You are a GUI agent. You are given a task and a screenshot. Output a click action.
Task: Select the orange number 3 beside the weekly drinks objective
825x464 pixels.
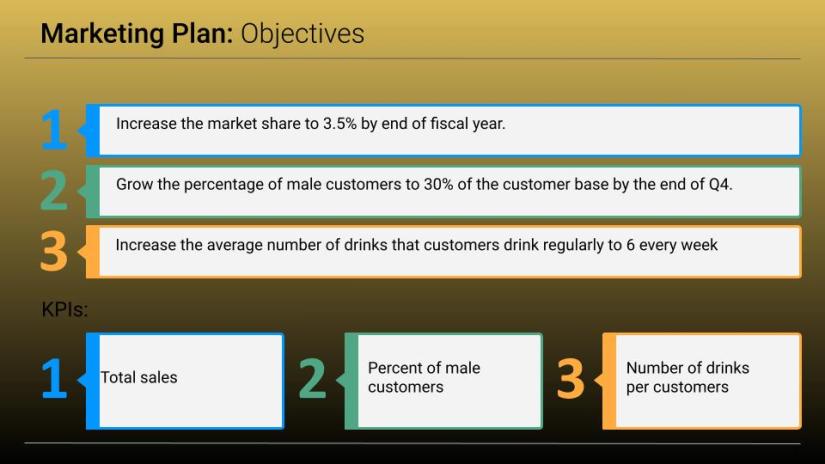click(54, 252)
